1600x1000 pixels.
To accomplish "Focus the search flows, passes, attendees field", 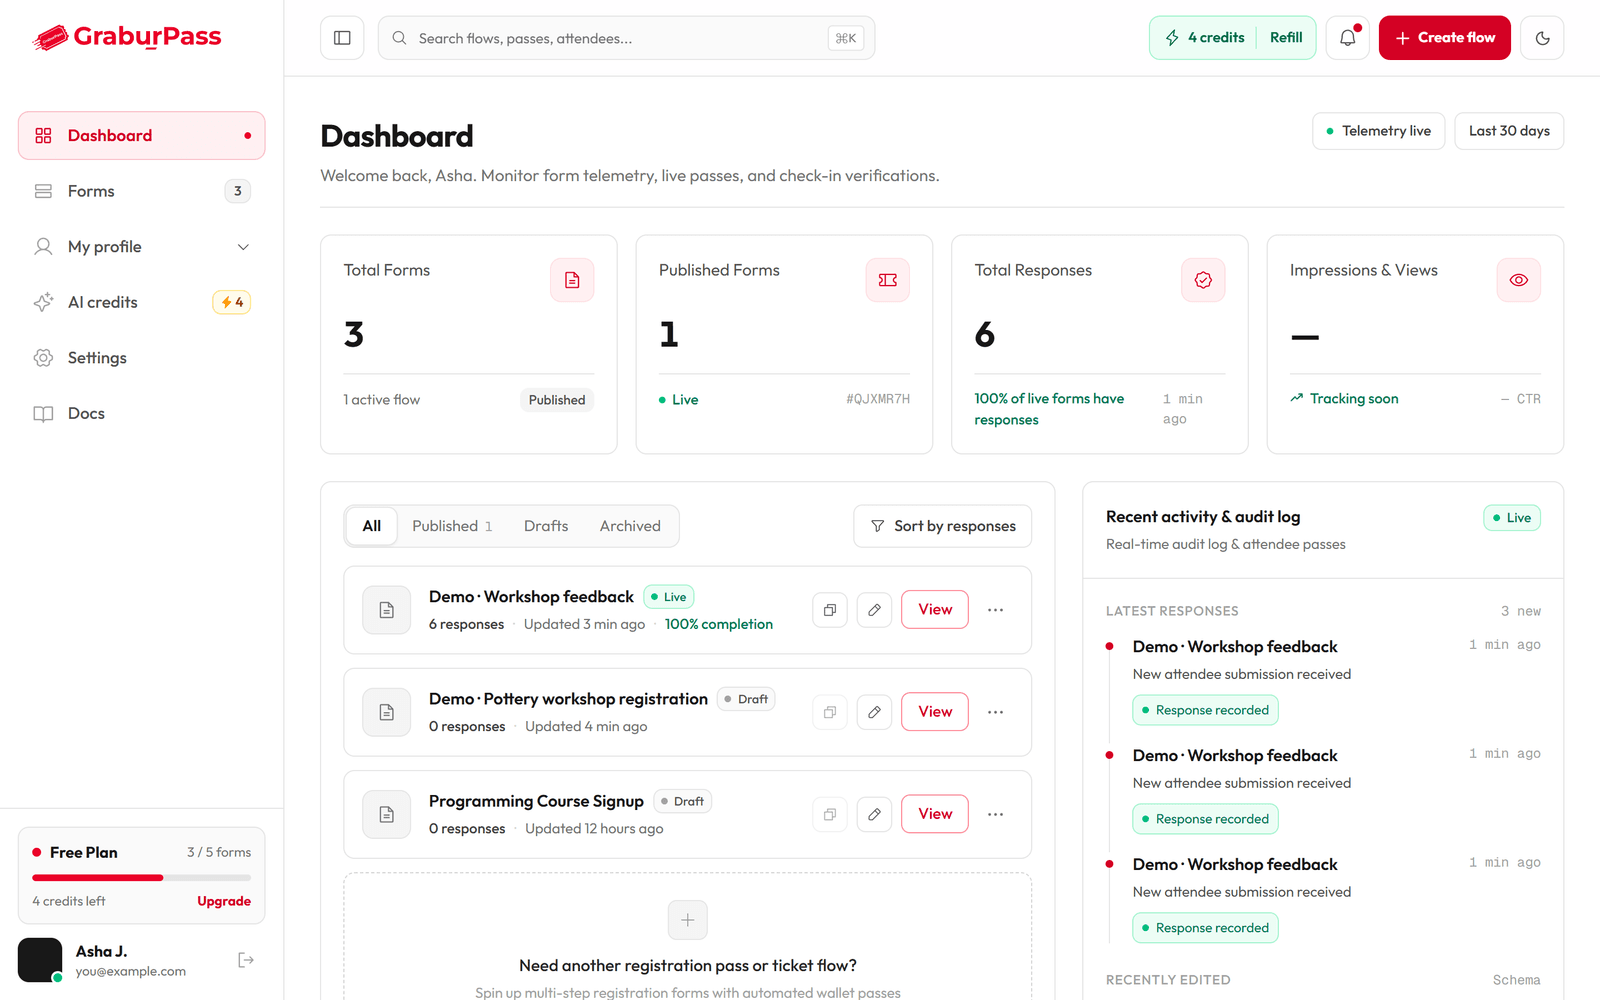I will click(x=626, y=38).
